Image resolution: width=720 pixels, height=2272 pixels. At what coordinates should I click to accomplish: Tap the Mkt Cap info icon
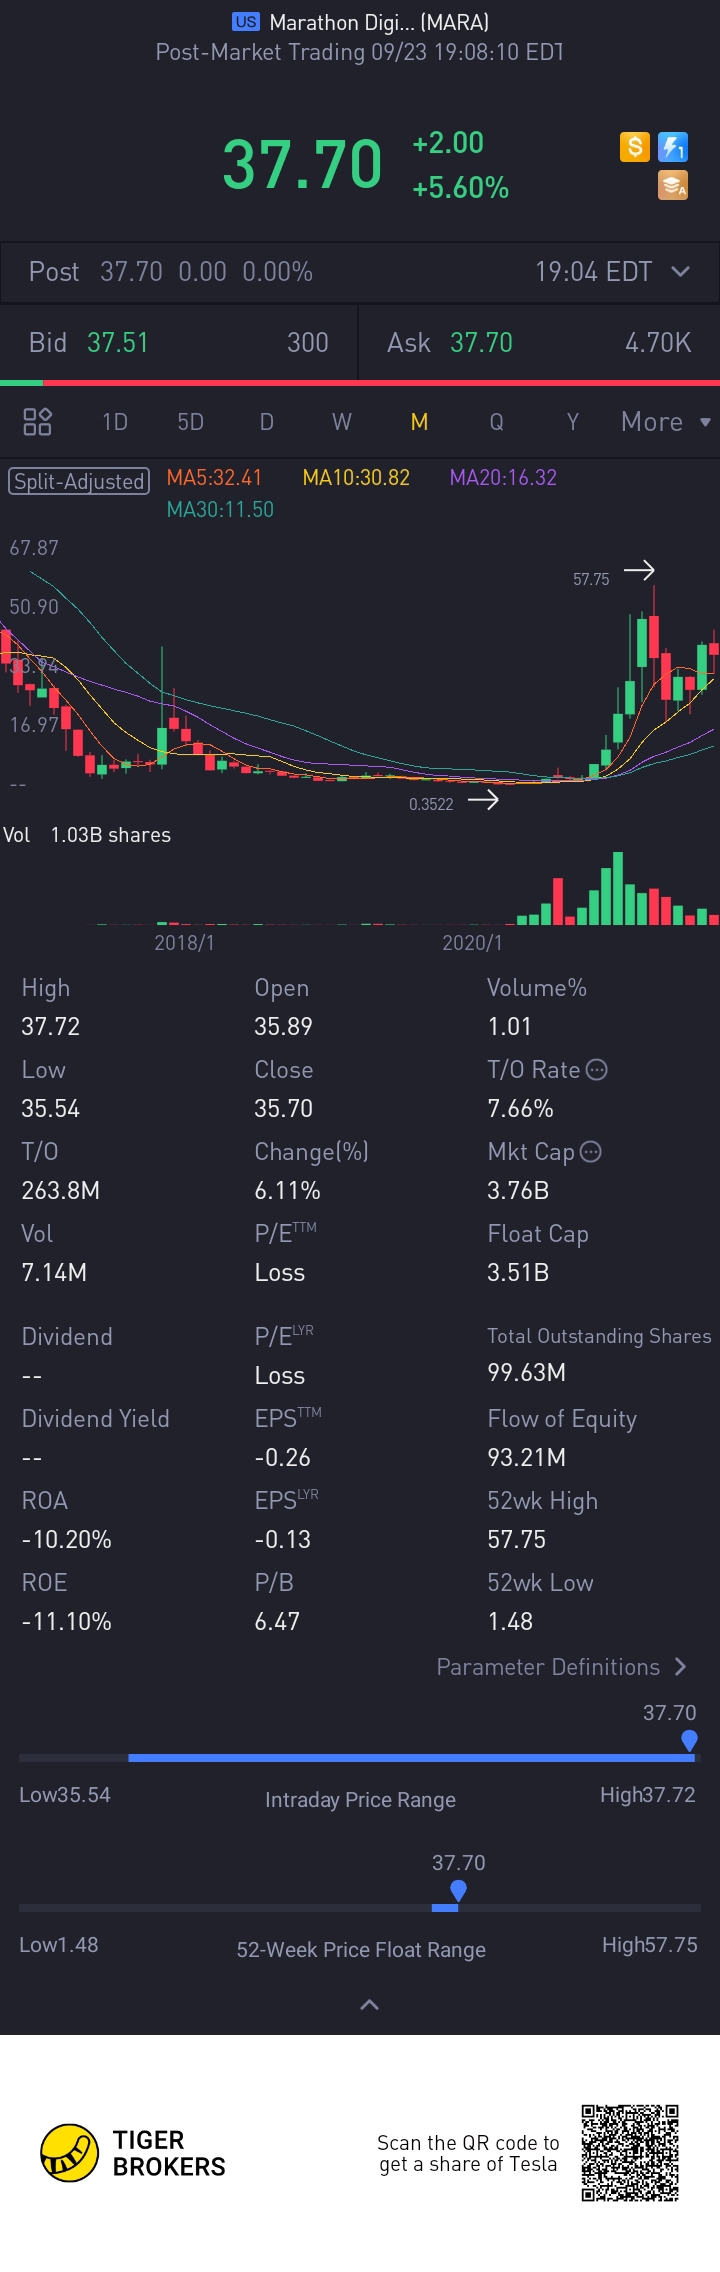591,1152
